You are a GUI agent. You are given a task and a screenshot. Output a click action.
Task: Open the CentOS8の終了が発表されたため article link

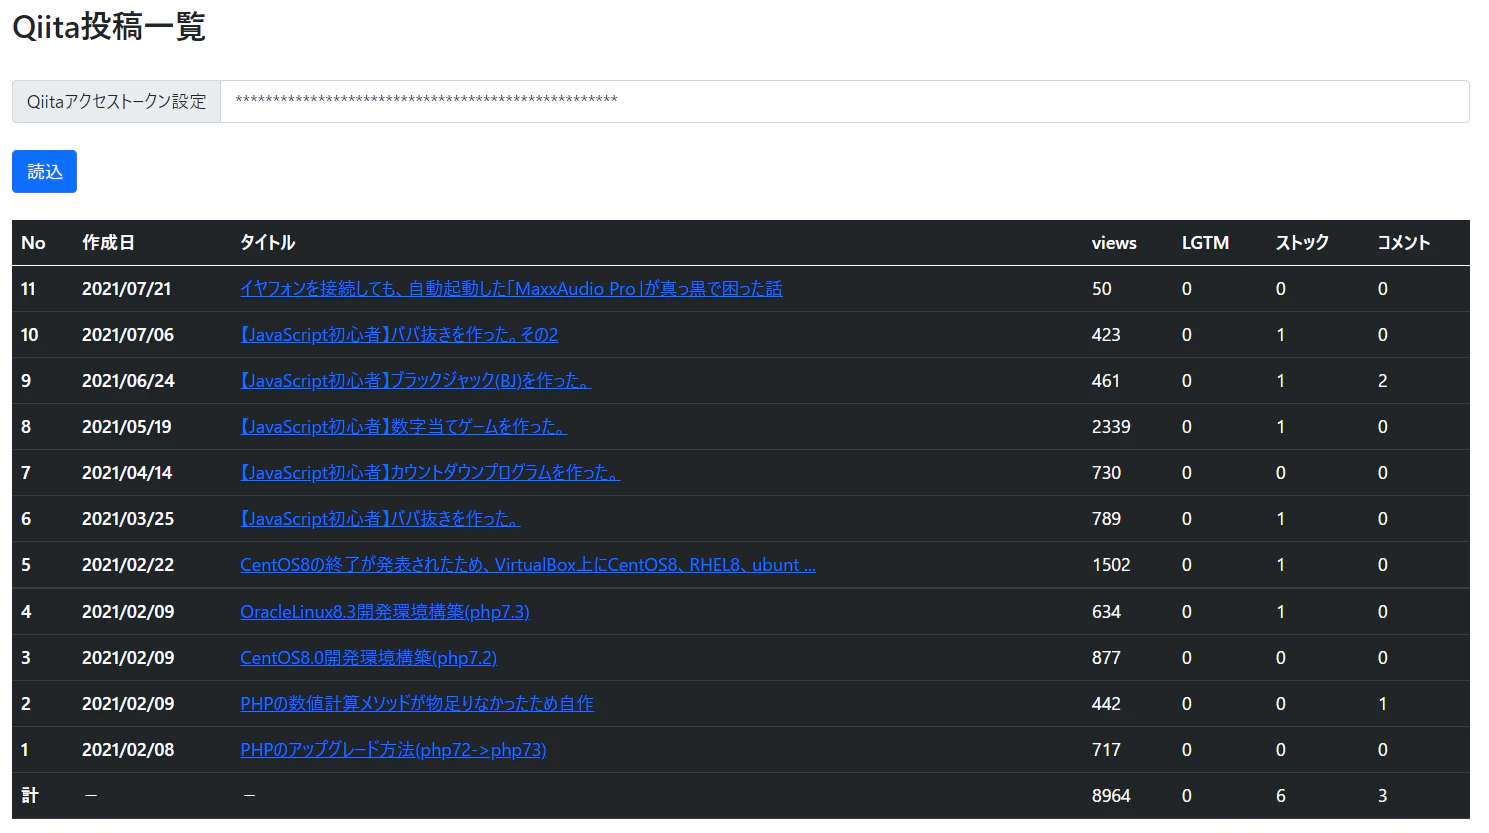click(x=528, y=565)
